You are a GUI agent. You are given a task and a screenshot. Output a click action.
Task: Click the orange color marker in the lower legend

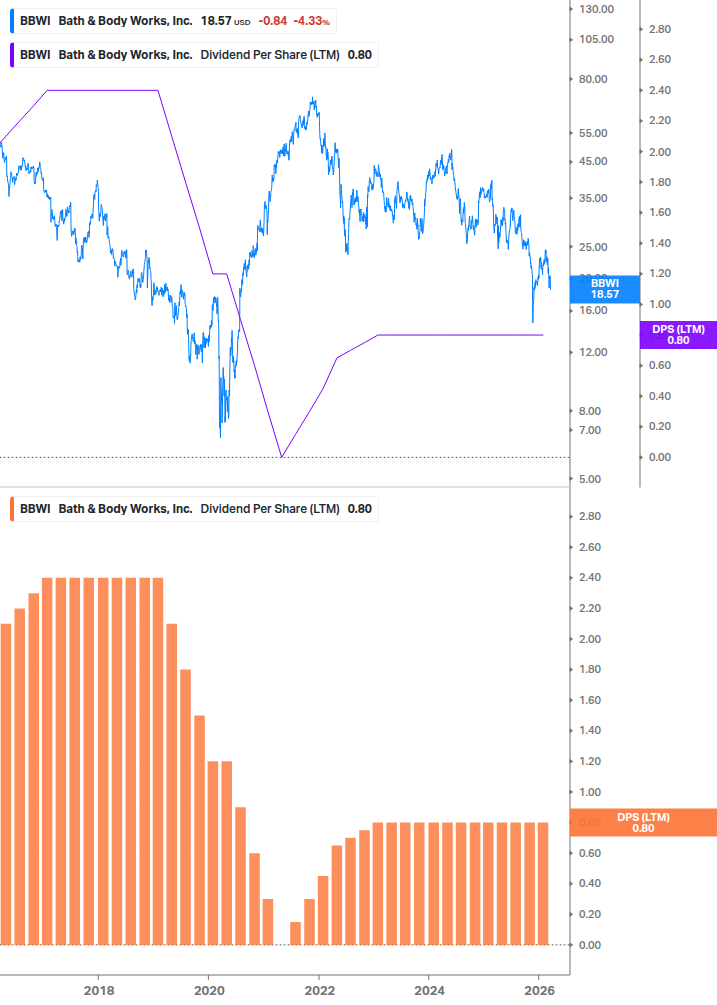tap(11, 508)
